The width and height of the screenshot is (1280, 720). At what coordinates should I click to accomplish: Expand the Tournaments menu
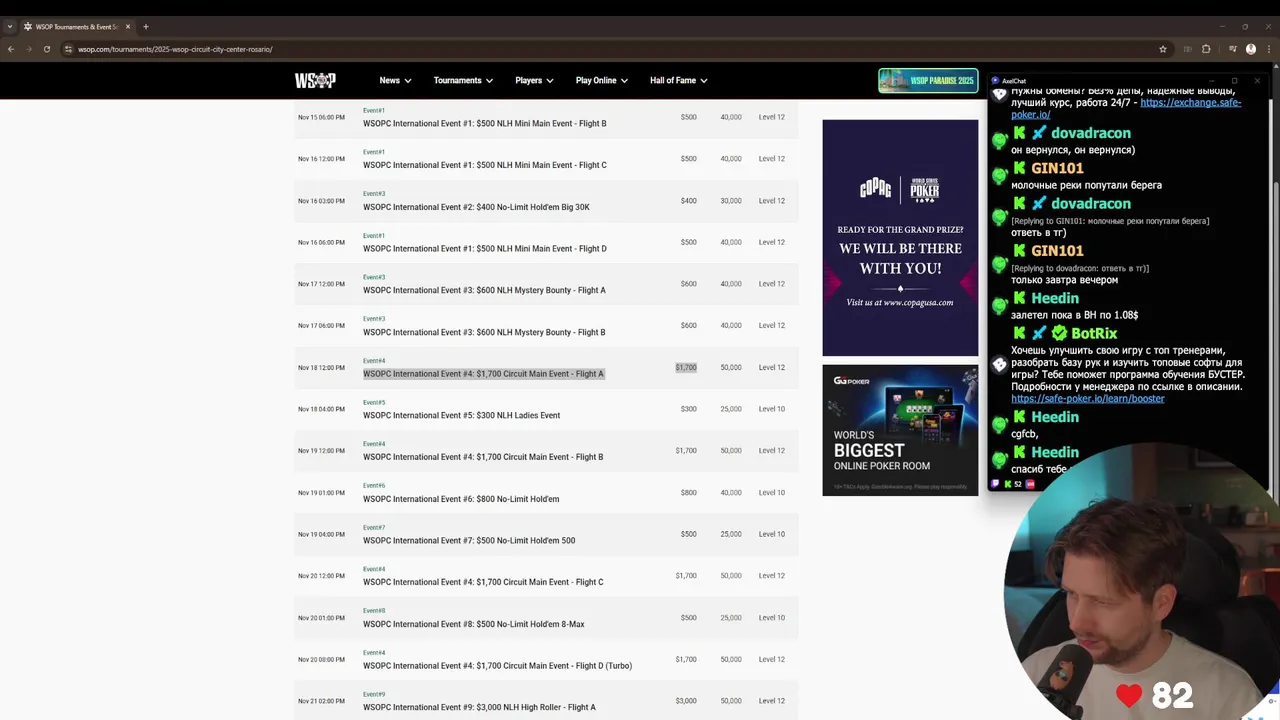[463, 80]
